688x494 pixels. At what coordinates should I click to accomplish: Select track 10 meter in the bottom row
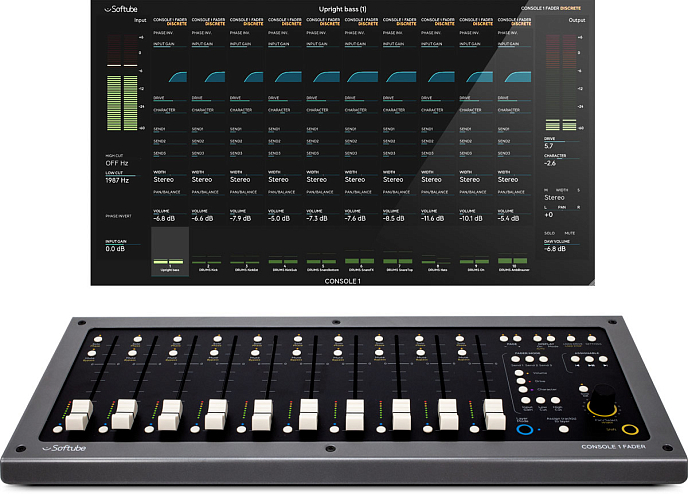(514, 262)
